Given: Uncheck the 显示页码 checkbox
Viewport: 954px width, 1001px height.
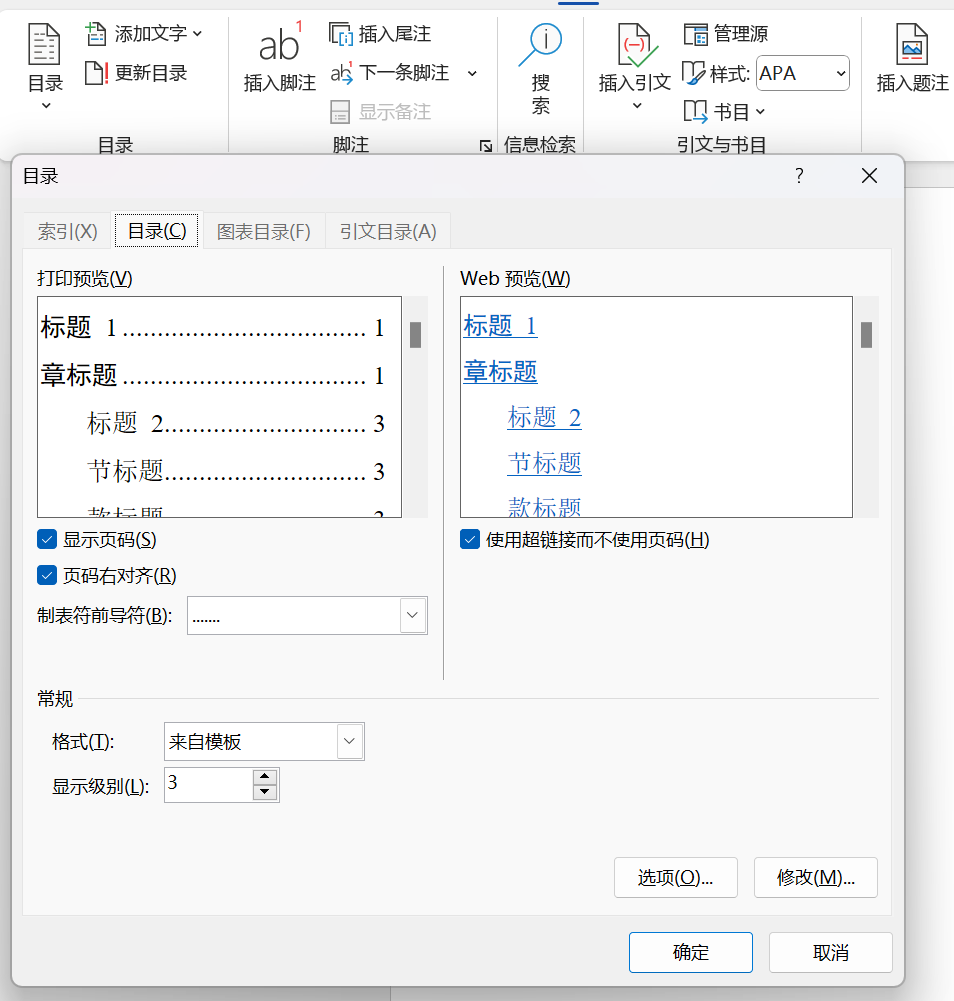Looking at the screenshot, I should coord(47,540).
